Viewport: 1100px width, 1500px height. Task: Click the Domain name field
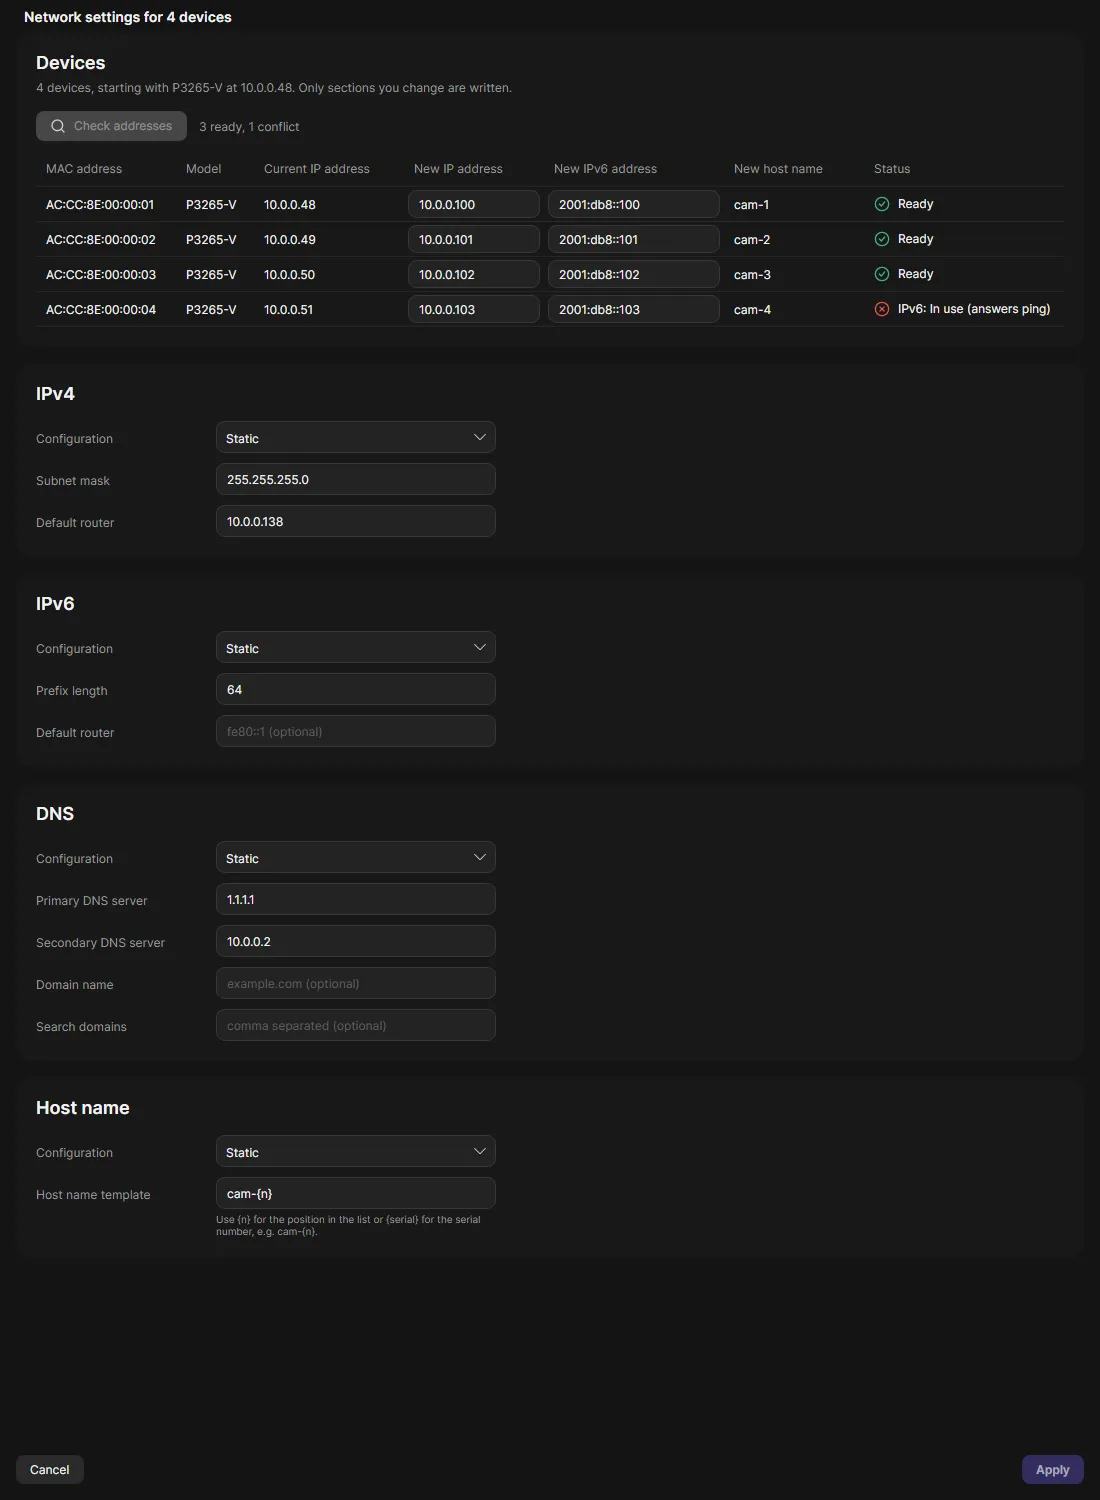pyautogui.click(x=356, y=983)
